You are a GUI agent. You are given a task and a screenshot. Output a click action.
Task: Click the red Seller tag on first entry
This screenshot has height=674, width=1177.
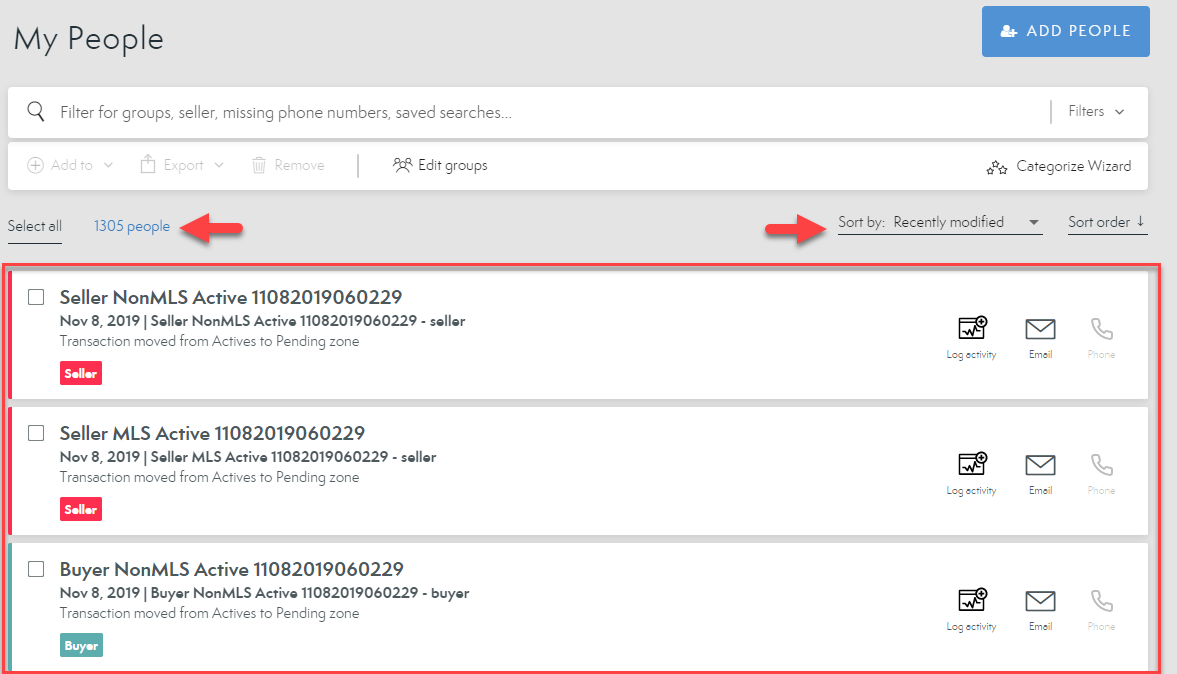pyautogui.click(x=81, y=373)
